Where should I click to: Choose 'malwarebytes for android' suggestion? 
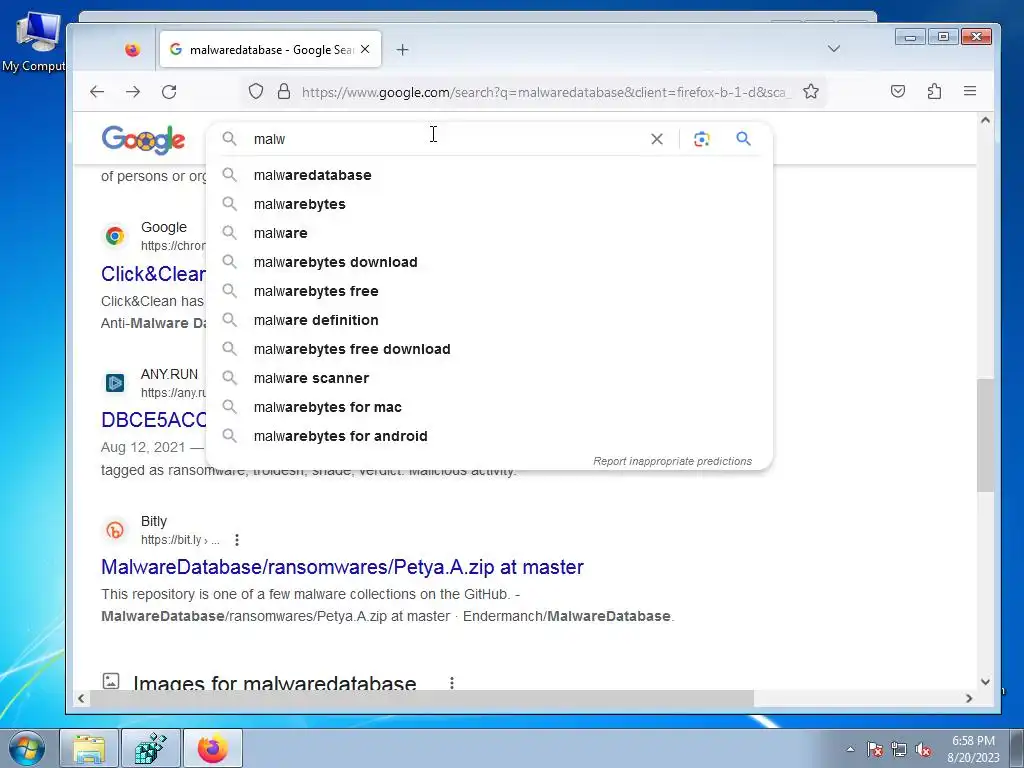[x=489, y=436]
